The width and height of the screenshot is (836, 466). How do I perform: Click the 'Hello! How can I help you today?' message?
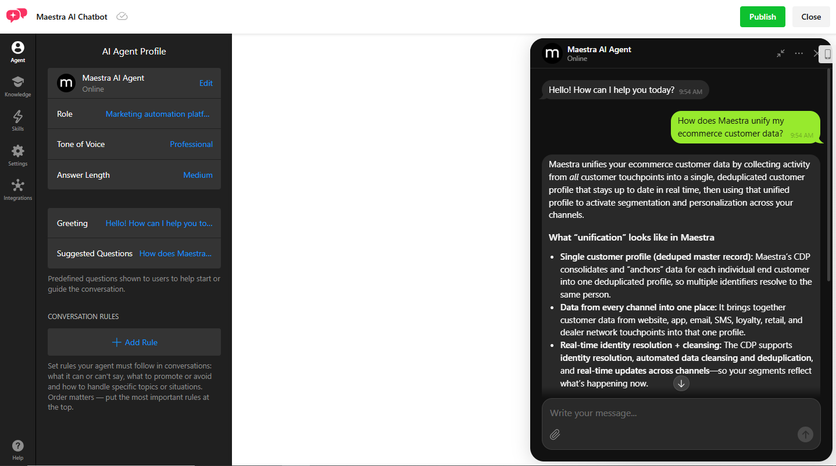[625, 90]
